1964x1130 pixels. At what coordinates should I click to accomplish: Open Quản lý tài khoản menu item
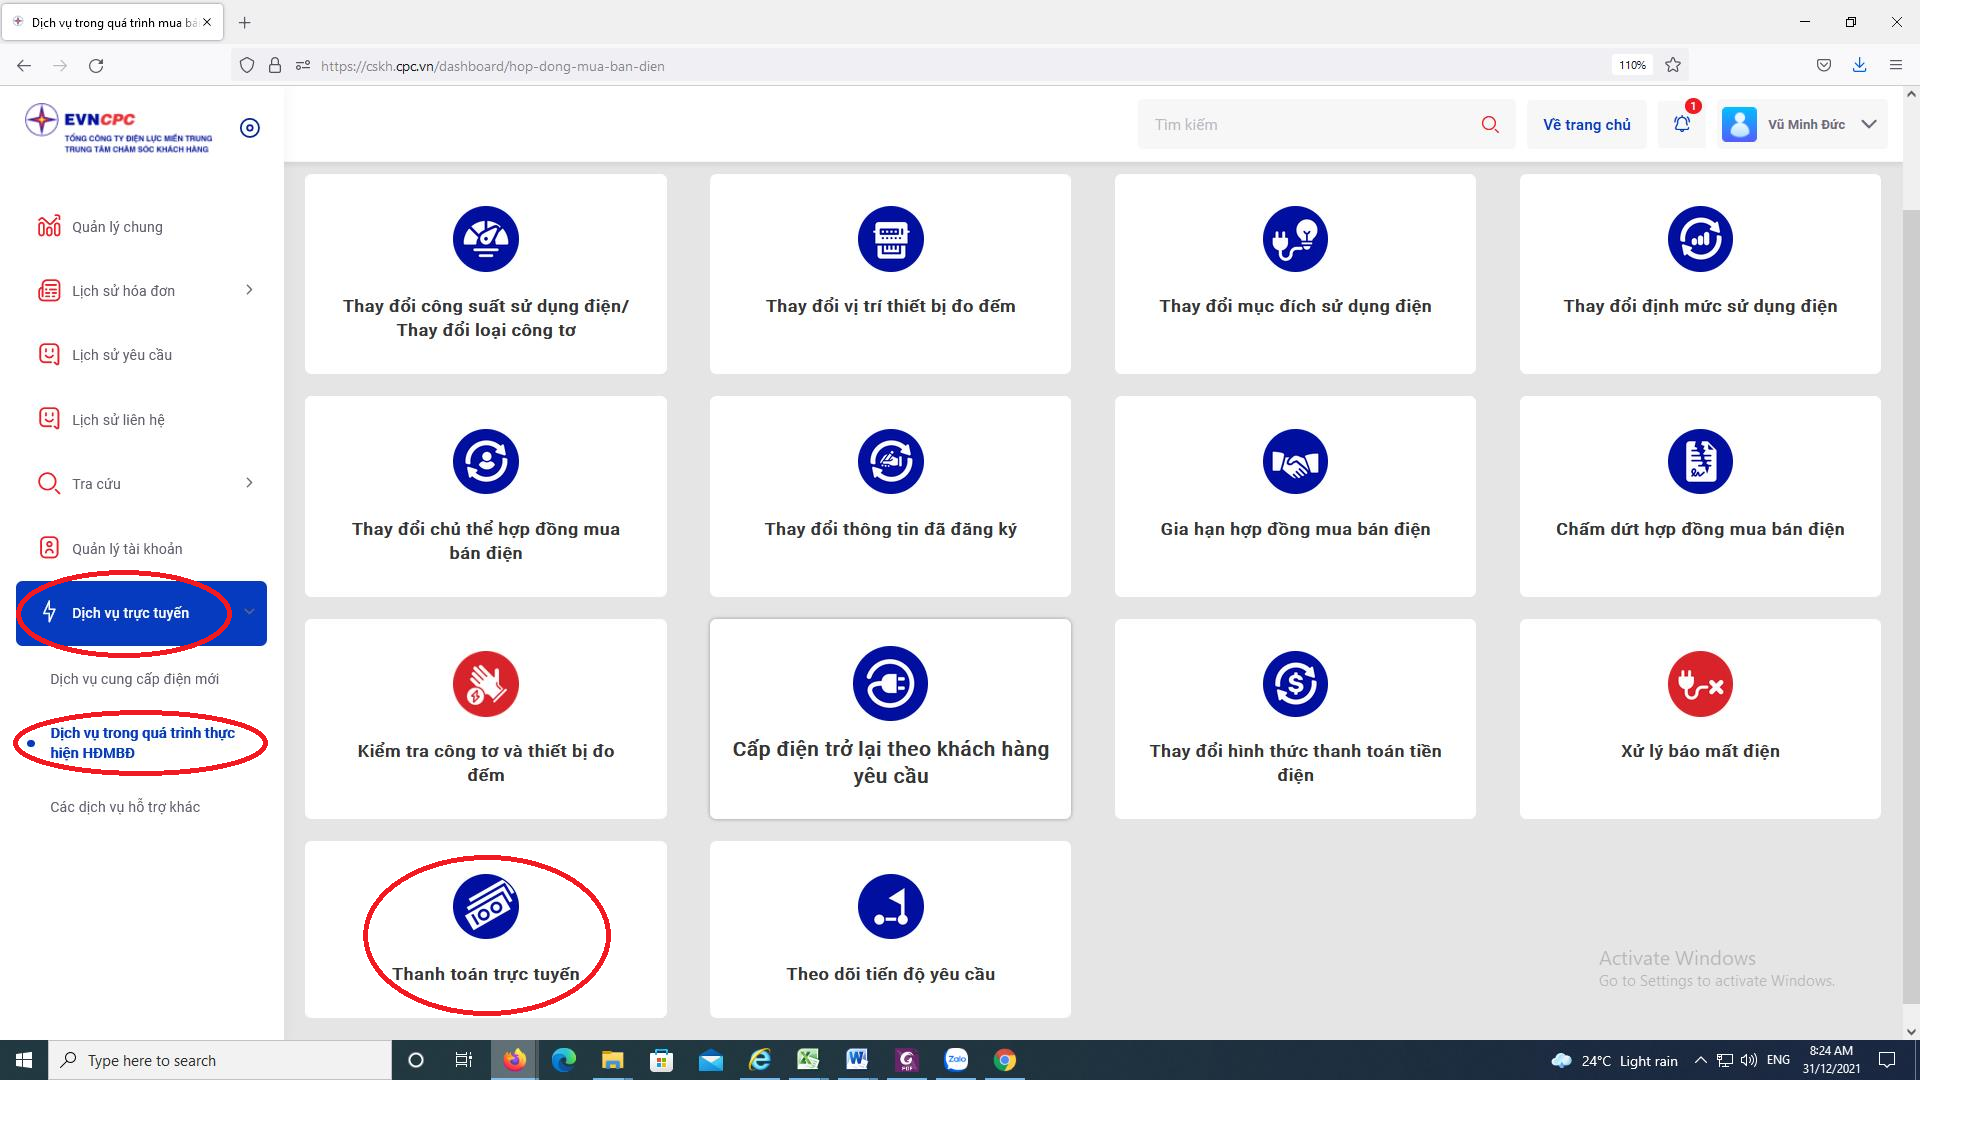[127, 548]
